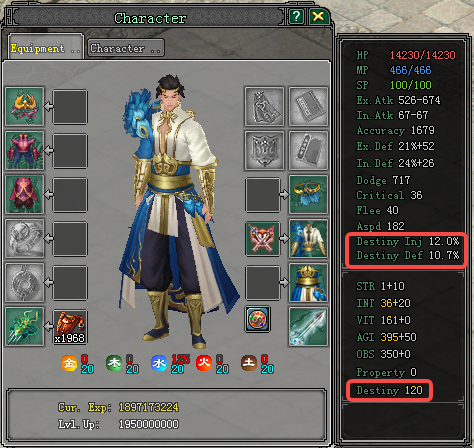Click the orange ammo stack showing x1968
This screenshot has width=474, height=448.
click(70, 327)
